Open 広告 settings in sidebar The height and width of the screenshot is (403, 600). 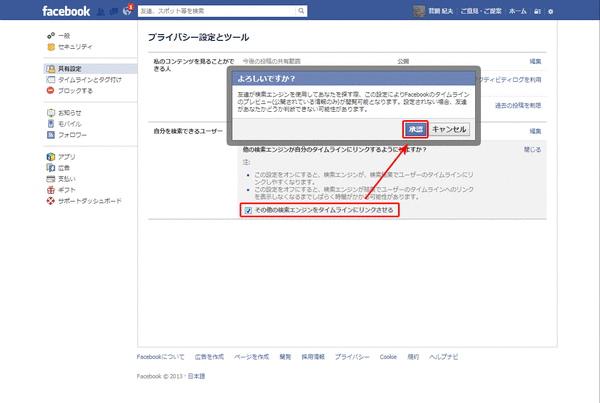pyautogui.click(x=58, y=168)
